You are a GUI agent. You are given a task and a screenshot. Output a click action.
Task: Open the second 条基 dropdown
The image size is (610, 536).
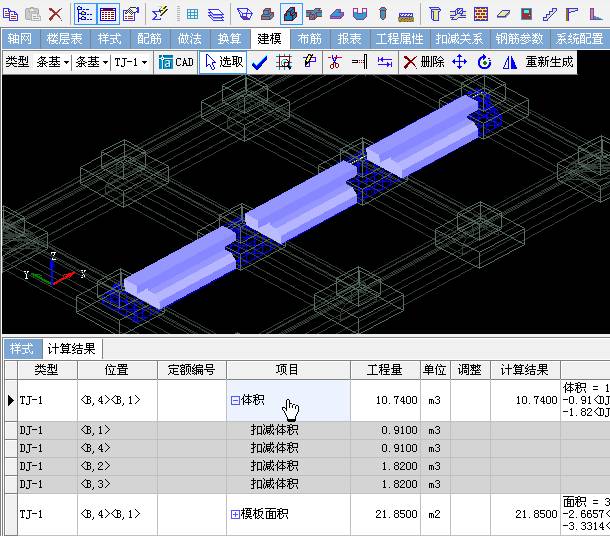91,62
